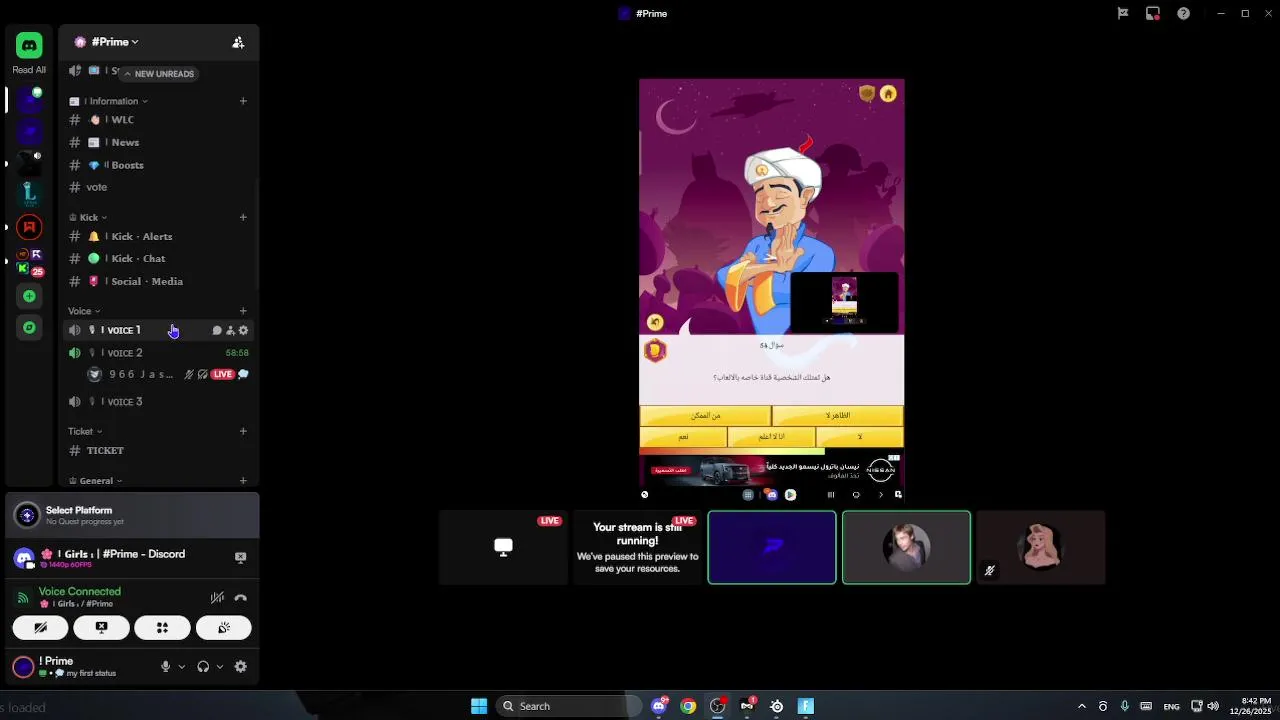
Task: Toggle headphones deafen in user panel
Action: tap(203, 667)
